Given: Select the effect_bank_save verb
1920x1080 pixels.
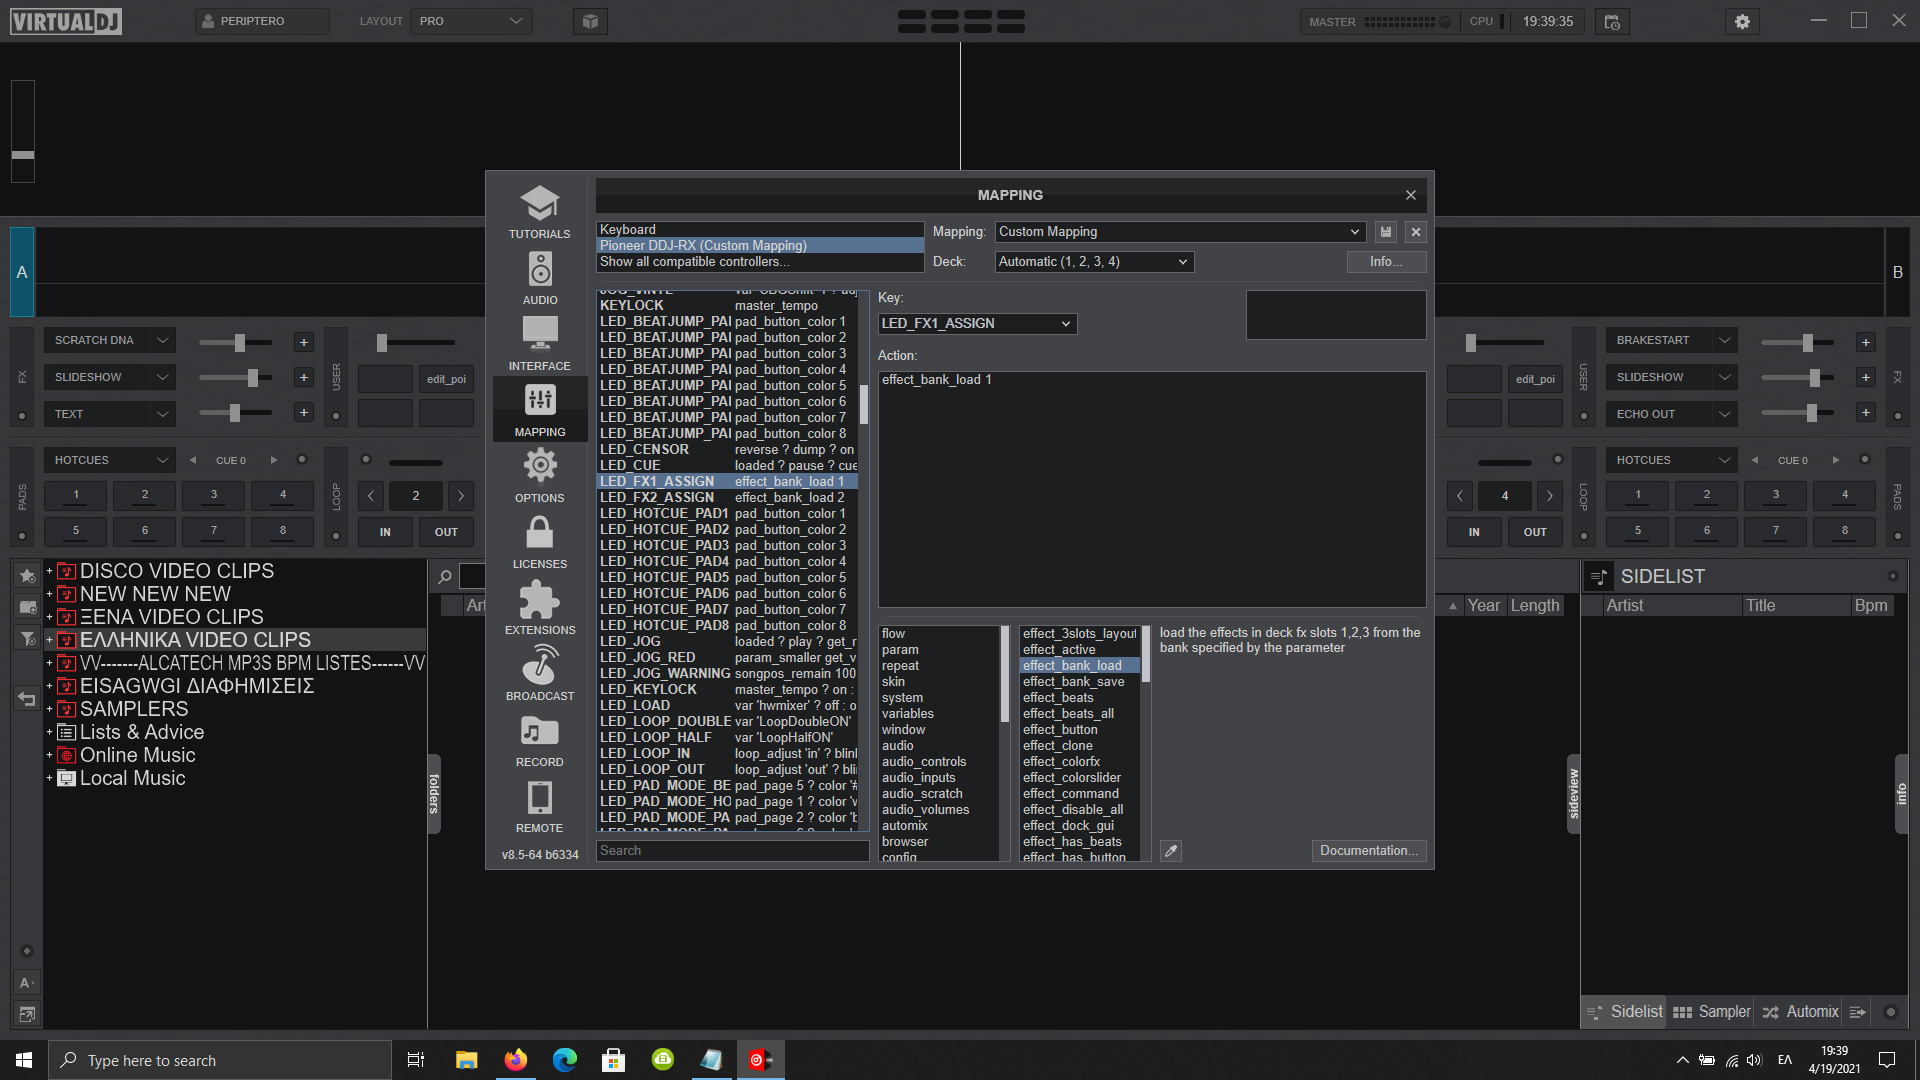Looking at the screenshot, I should (x=1079, y=682).
